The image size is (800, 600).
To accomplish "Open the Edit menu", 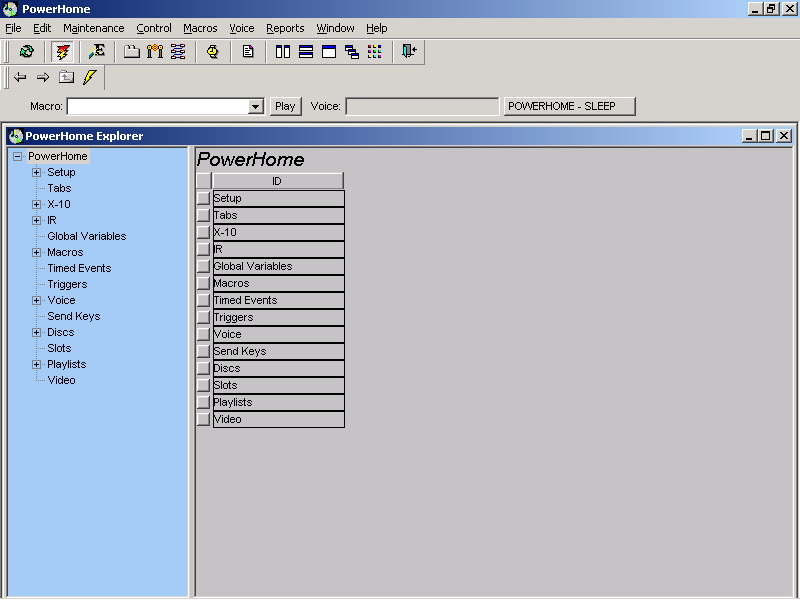I will pos(42,29).
